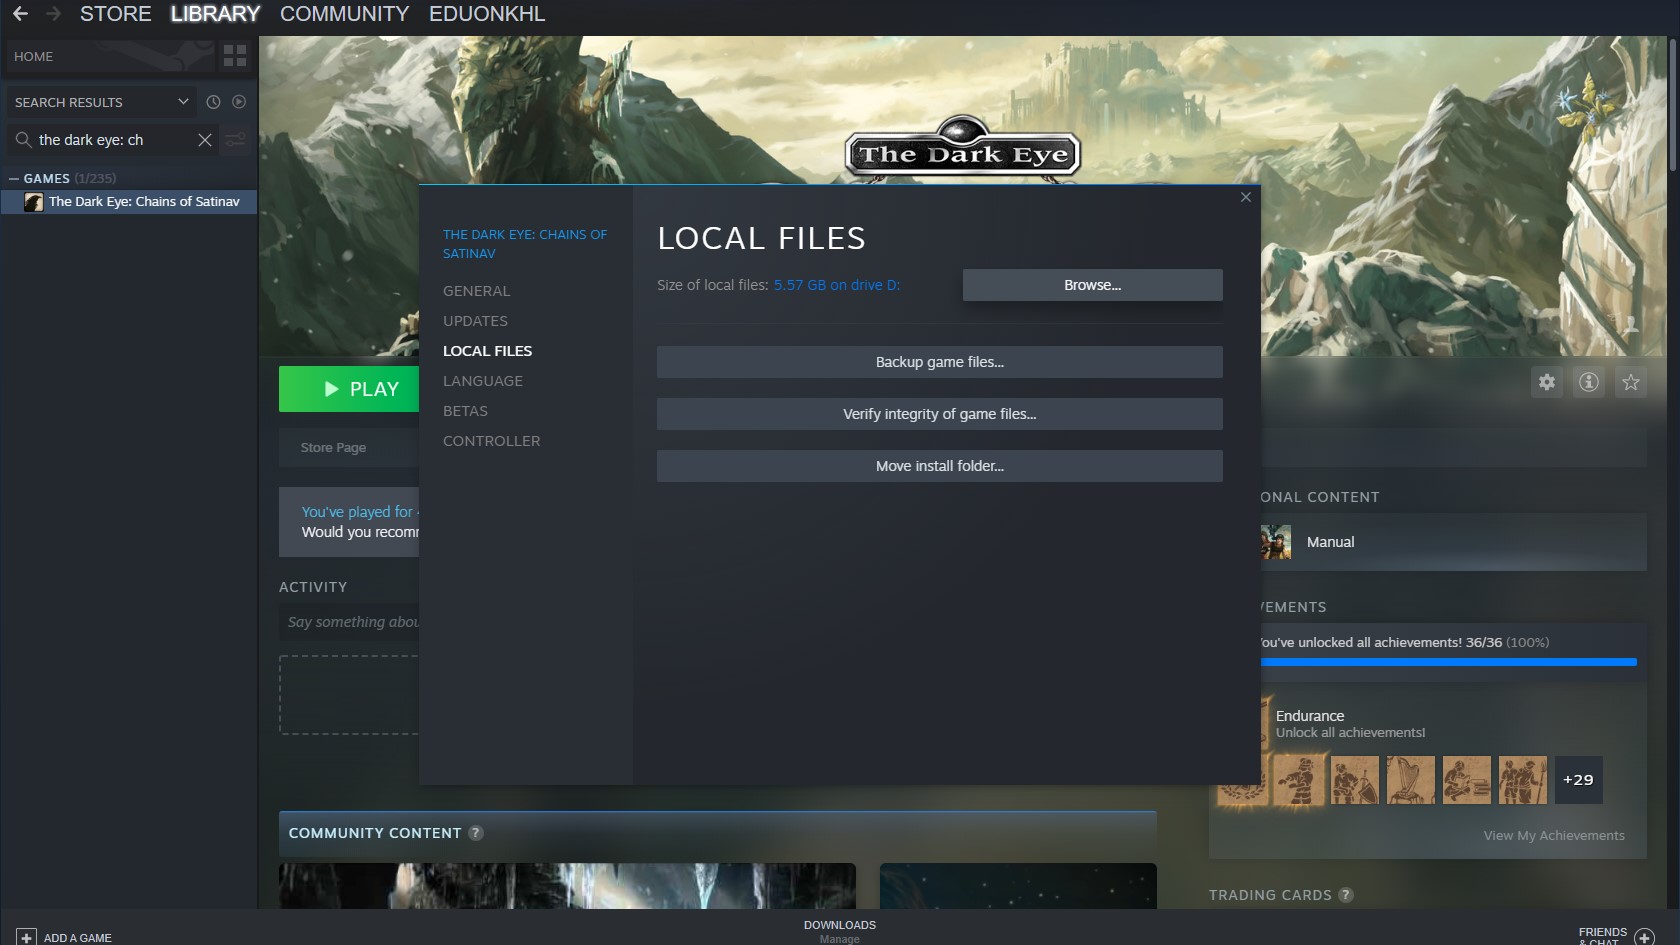1680x945 pixels.
Task: Open View My Achievements link
Action: tap(1554, 836)
